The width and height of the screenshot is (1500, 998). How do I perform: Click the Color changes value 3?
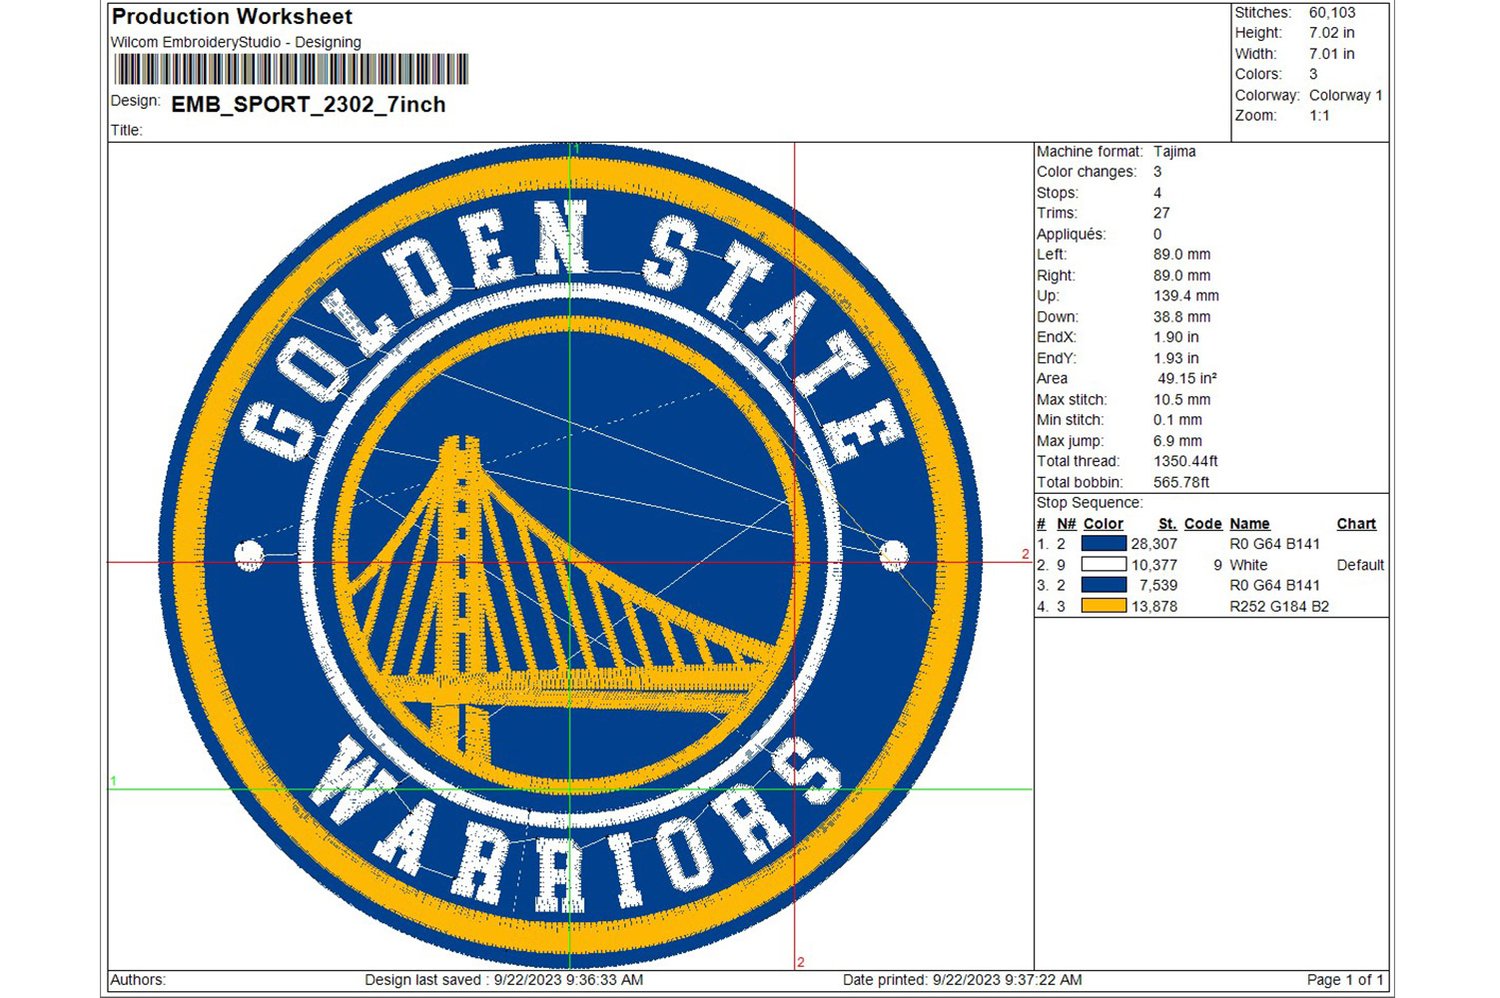click(x=1157, y=172)
